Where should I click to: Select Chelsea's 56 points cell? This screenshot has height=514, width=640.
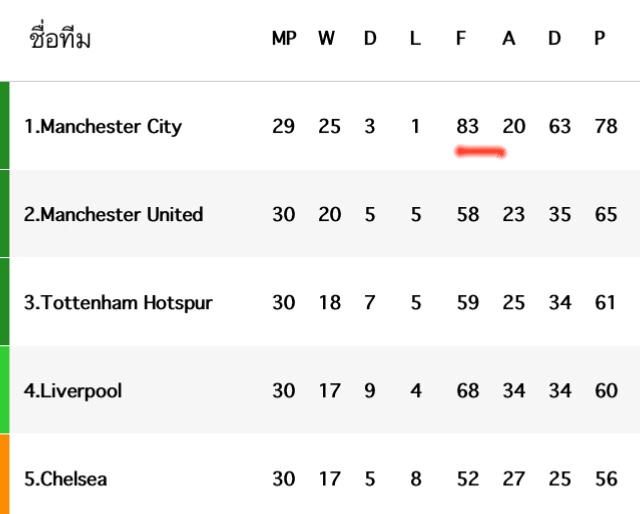[x=605, y=479]
